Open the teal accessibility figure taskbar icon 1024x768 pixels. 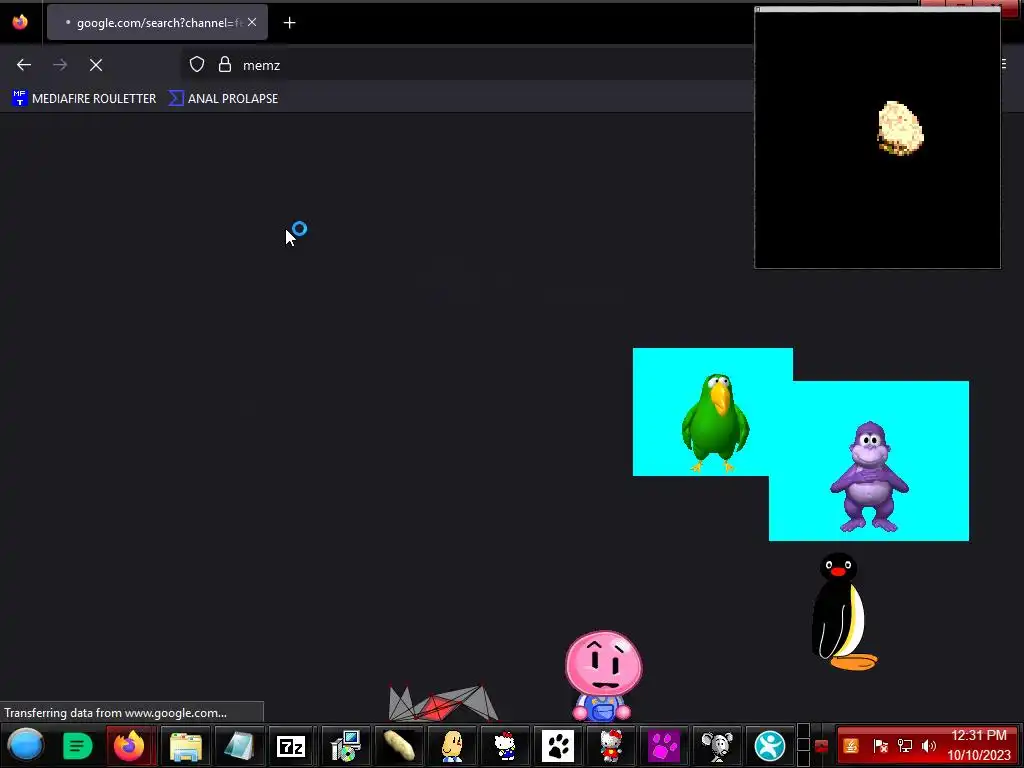pos(770,745)
